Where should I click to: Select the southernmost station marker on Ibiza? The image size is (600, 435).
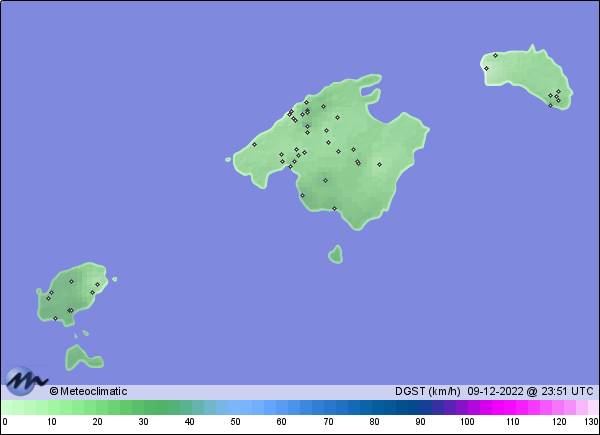coord(55,318)
